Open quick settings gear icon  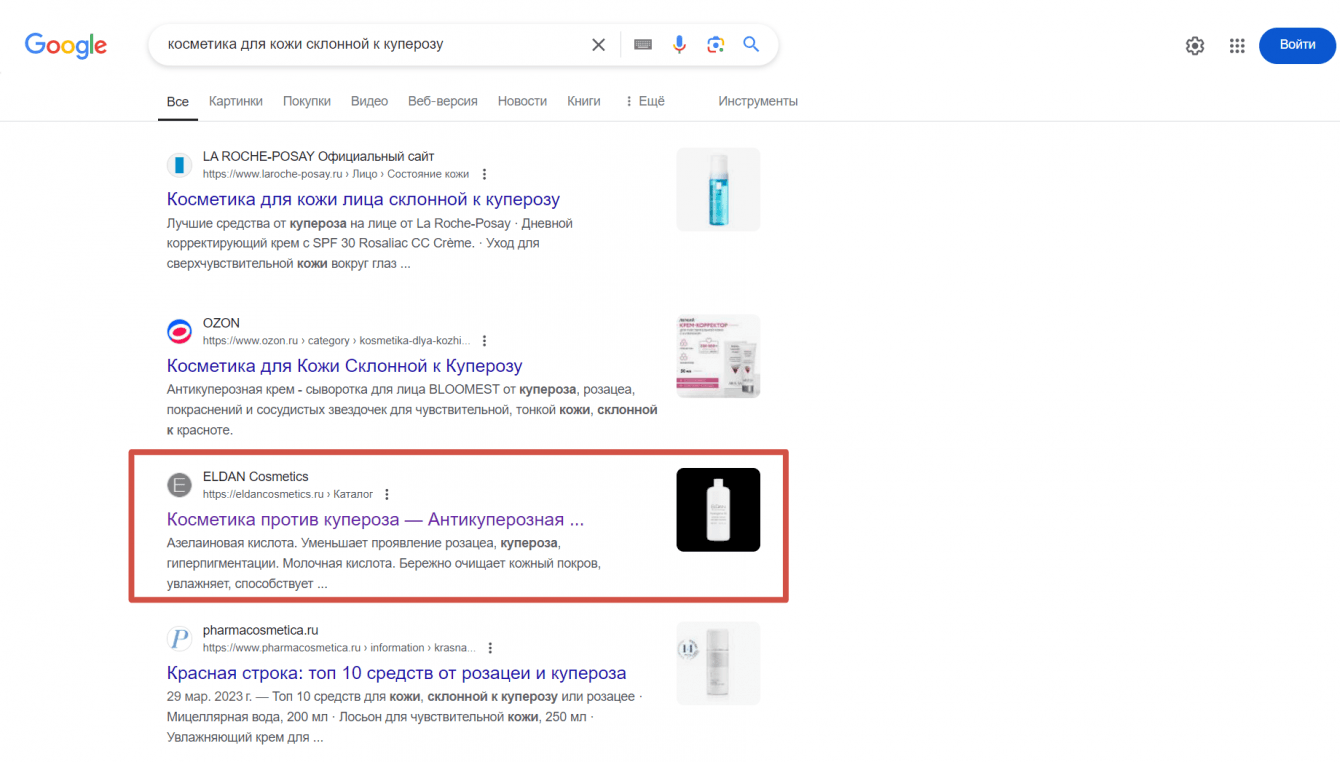pyautogui.click(x=1195, y=45)
